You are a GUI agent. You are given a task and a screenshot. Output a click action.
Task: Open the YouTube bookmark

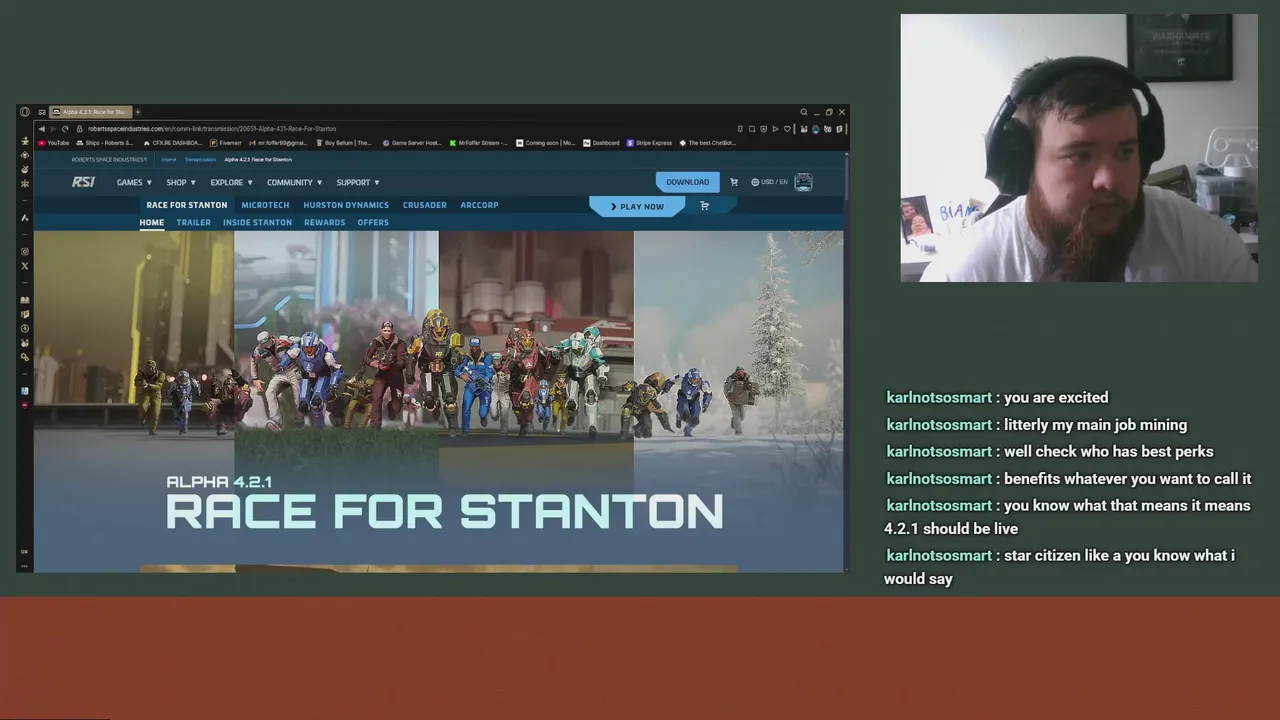coord(54,143)
